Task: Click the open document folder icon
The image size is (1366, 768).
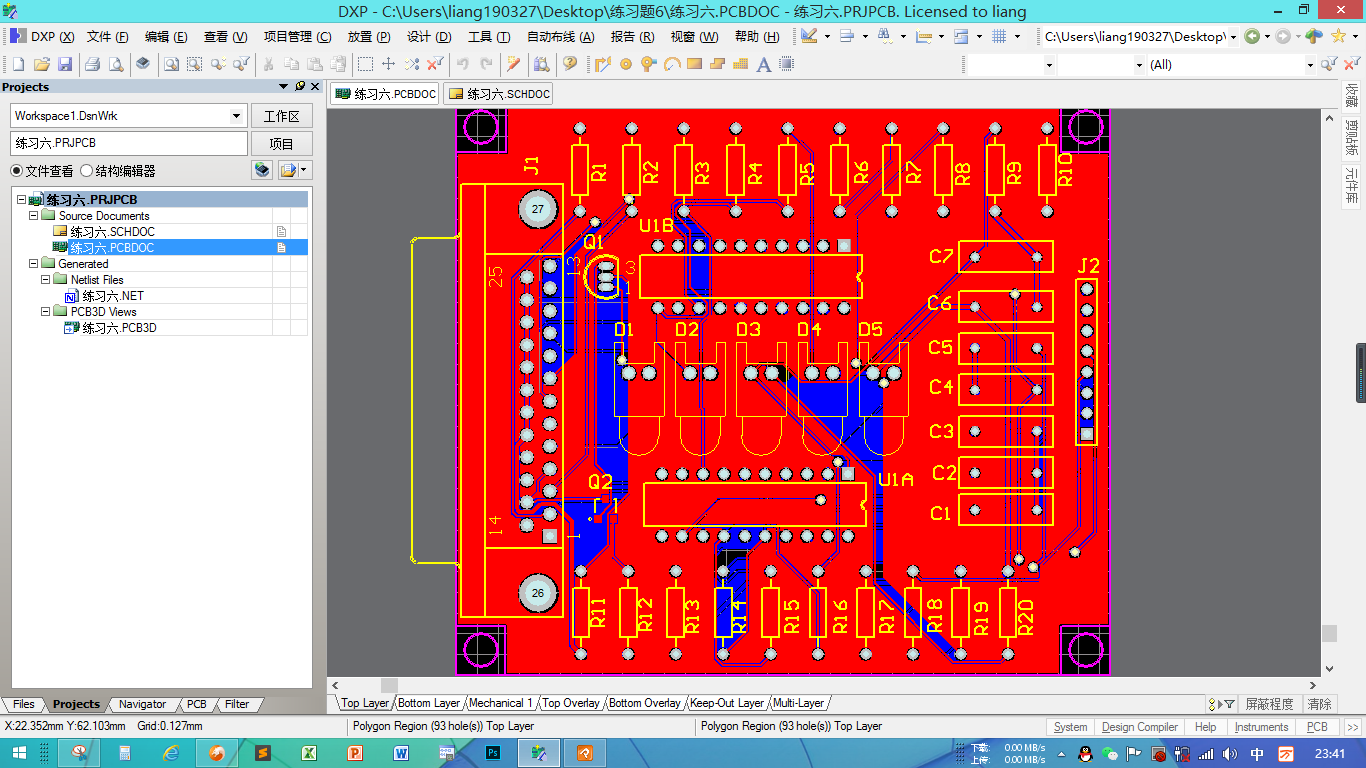Action: [x=42, y=64]
